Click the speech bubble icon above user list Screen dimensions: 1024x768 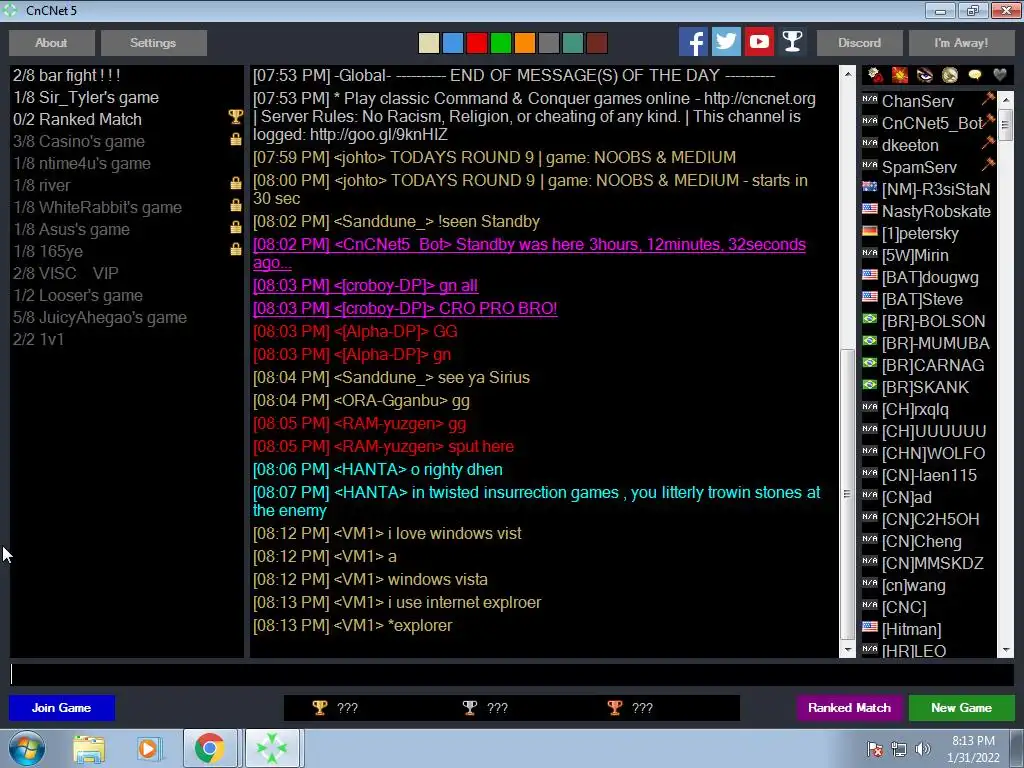point(974,75)
